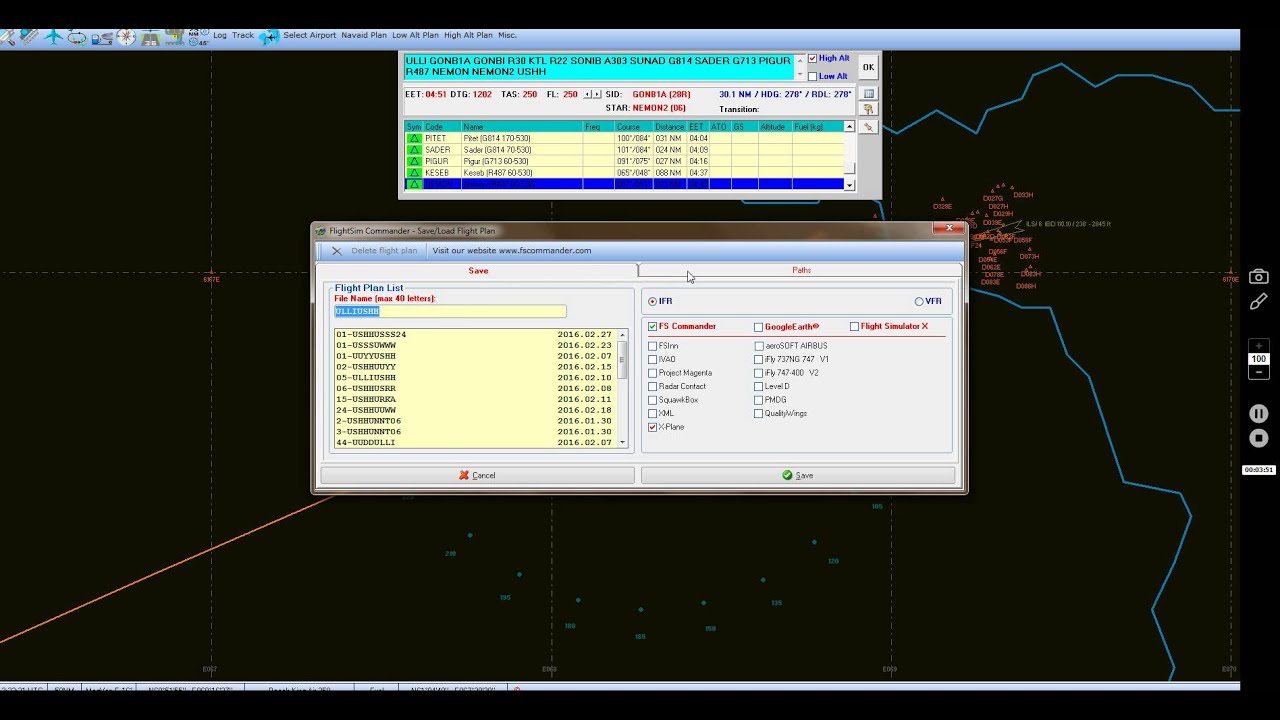1280x720 pixels.
Task: Check the FSInn format checkbox
Action: coord(653,346)
